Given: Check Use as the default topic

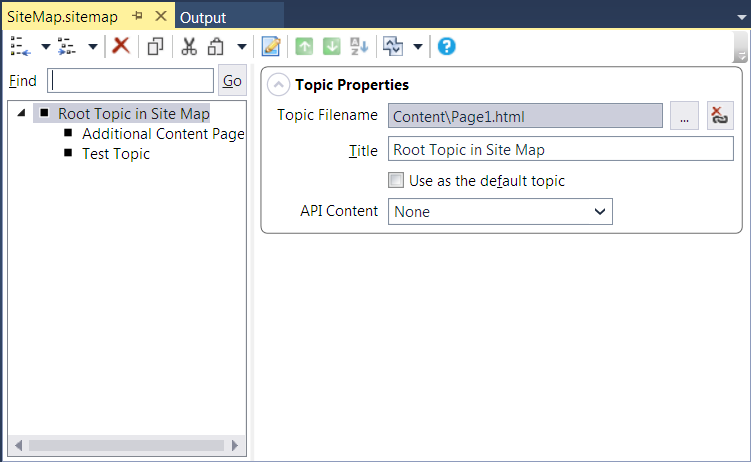Looking at the screenshot, I should click(396, 180).
